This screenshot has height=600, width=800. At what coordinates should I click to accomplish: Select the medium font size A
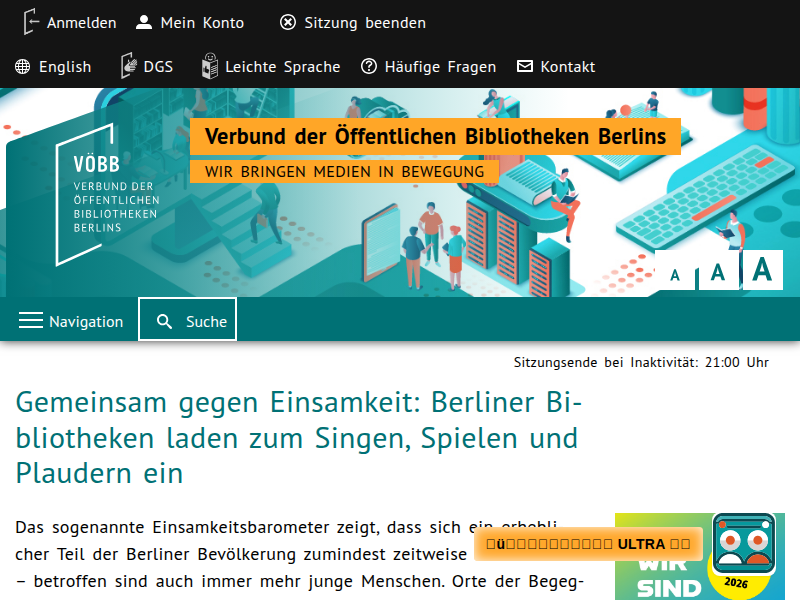point(718,272)
